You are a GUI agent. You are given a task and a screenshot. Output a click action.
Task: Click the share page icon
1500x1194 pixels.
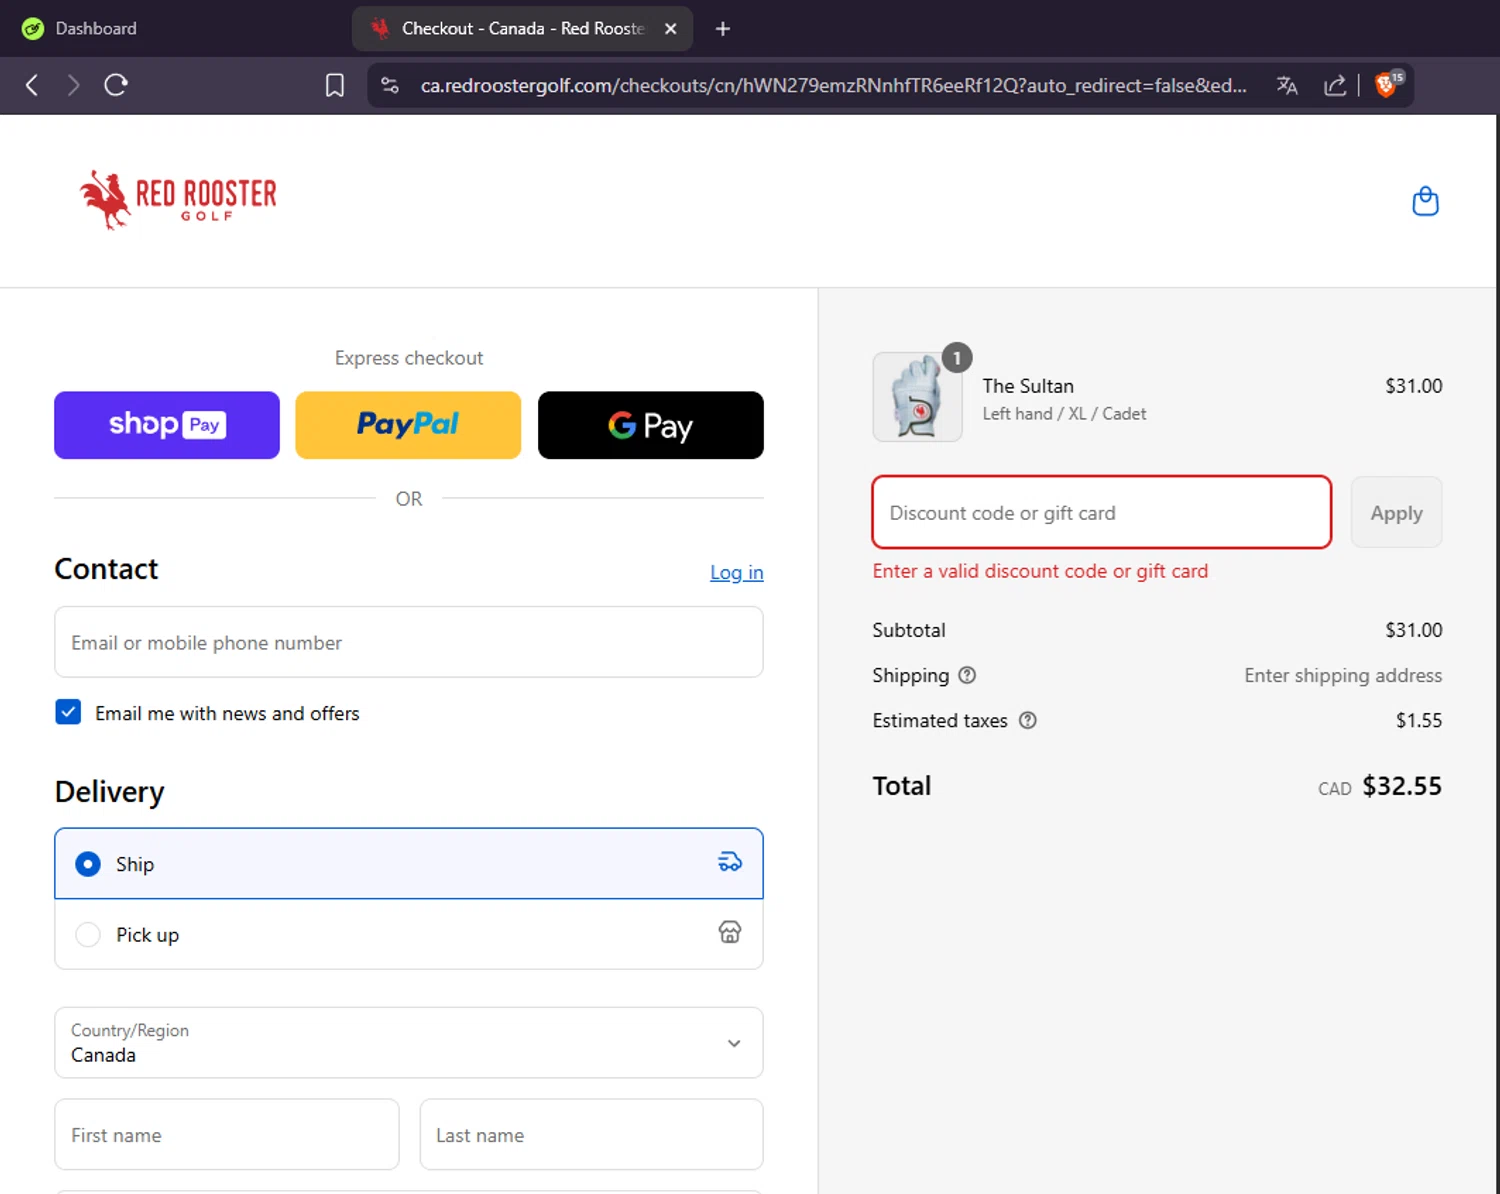[1335, 86]
